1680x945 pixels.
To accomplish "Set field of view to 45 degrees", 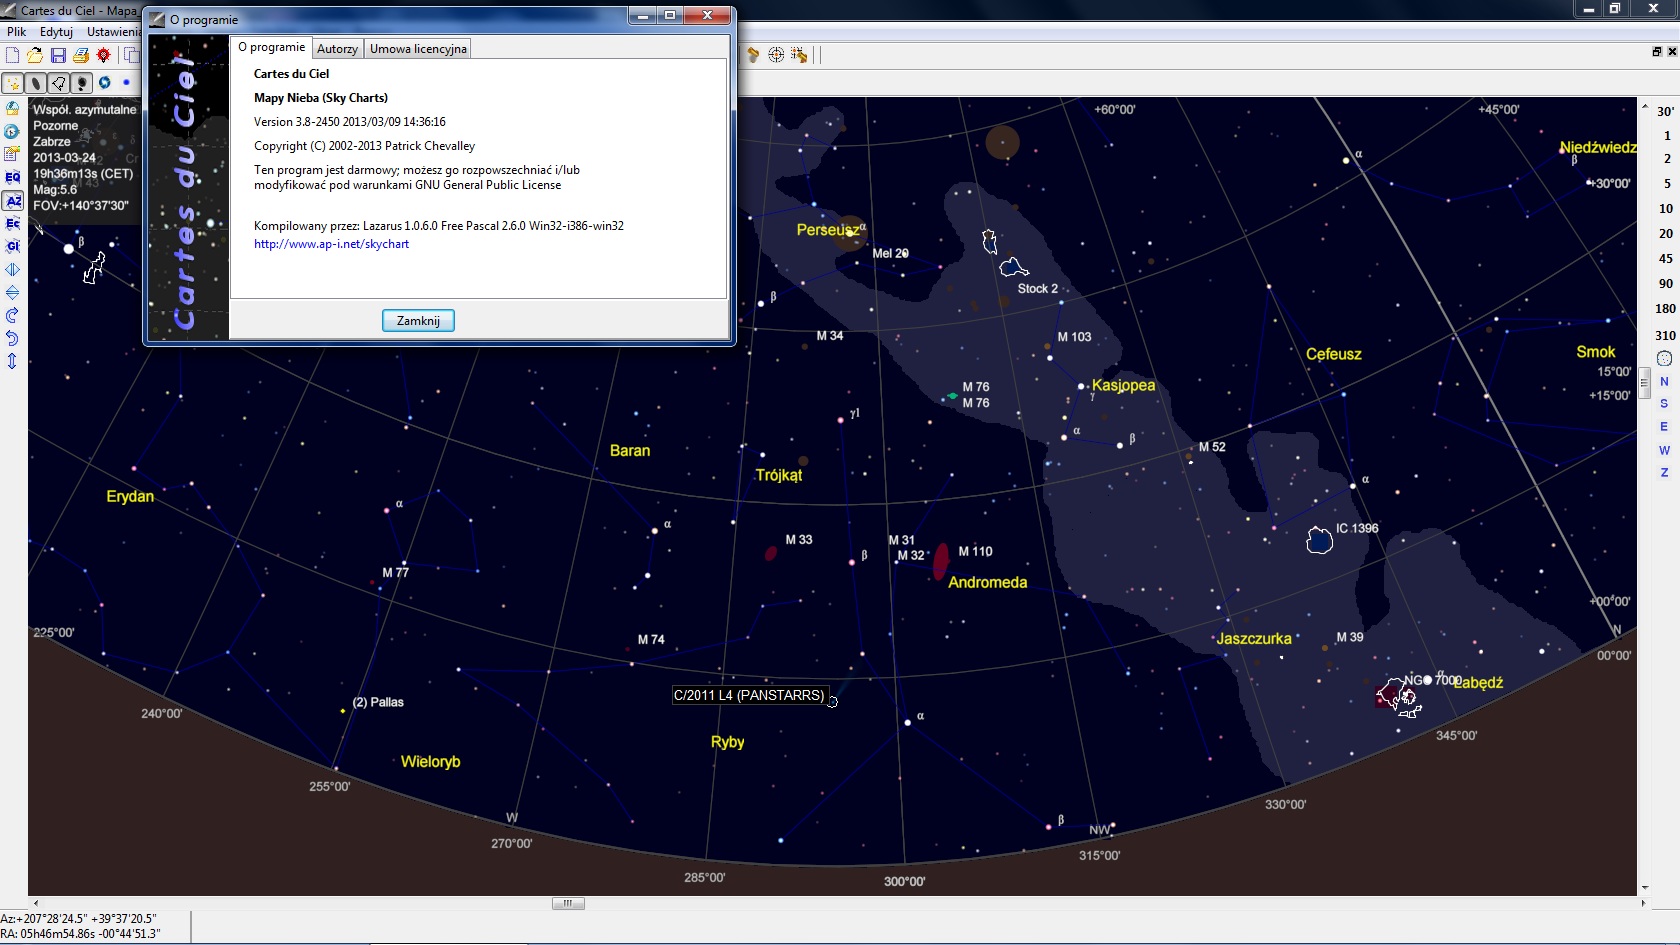I will [x=1665, y=258].
